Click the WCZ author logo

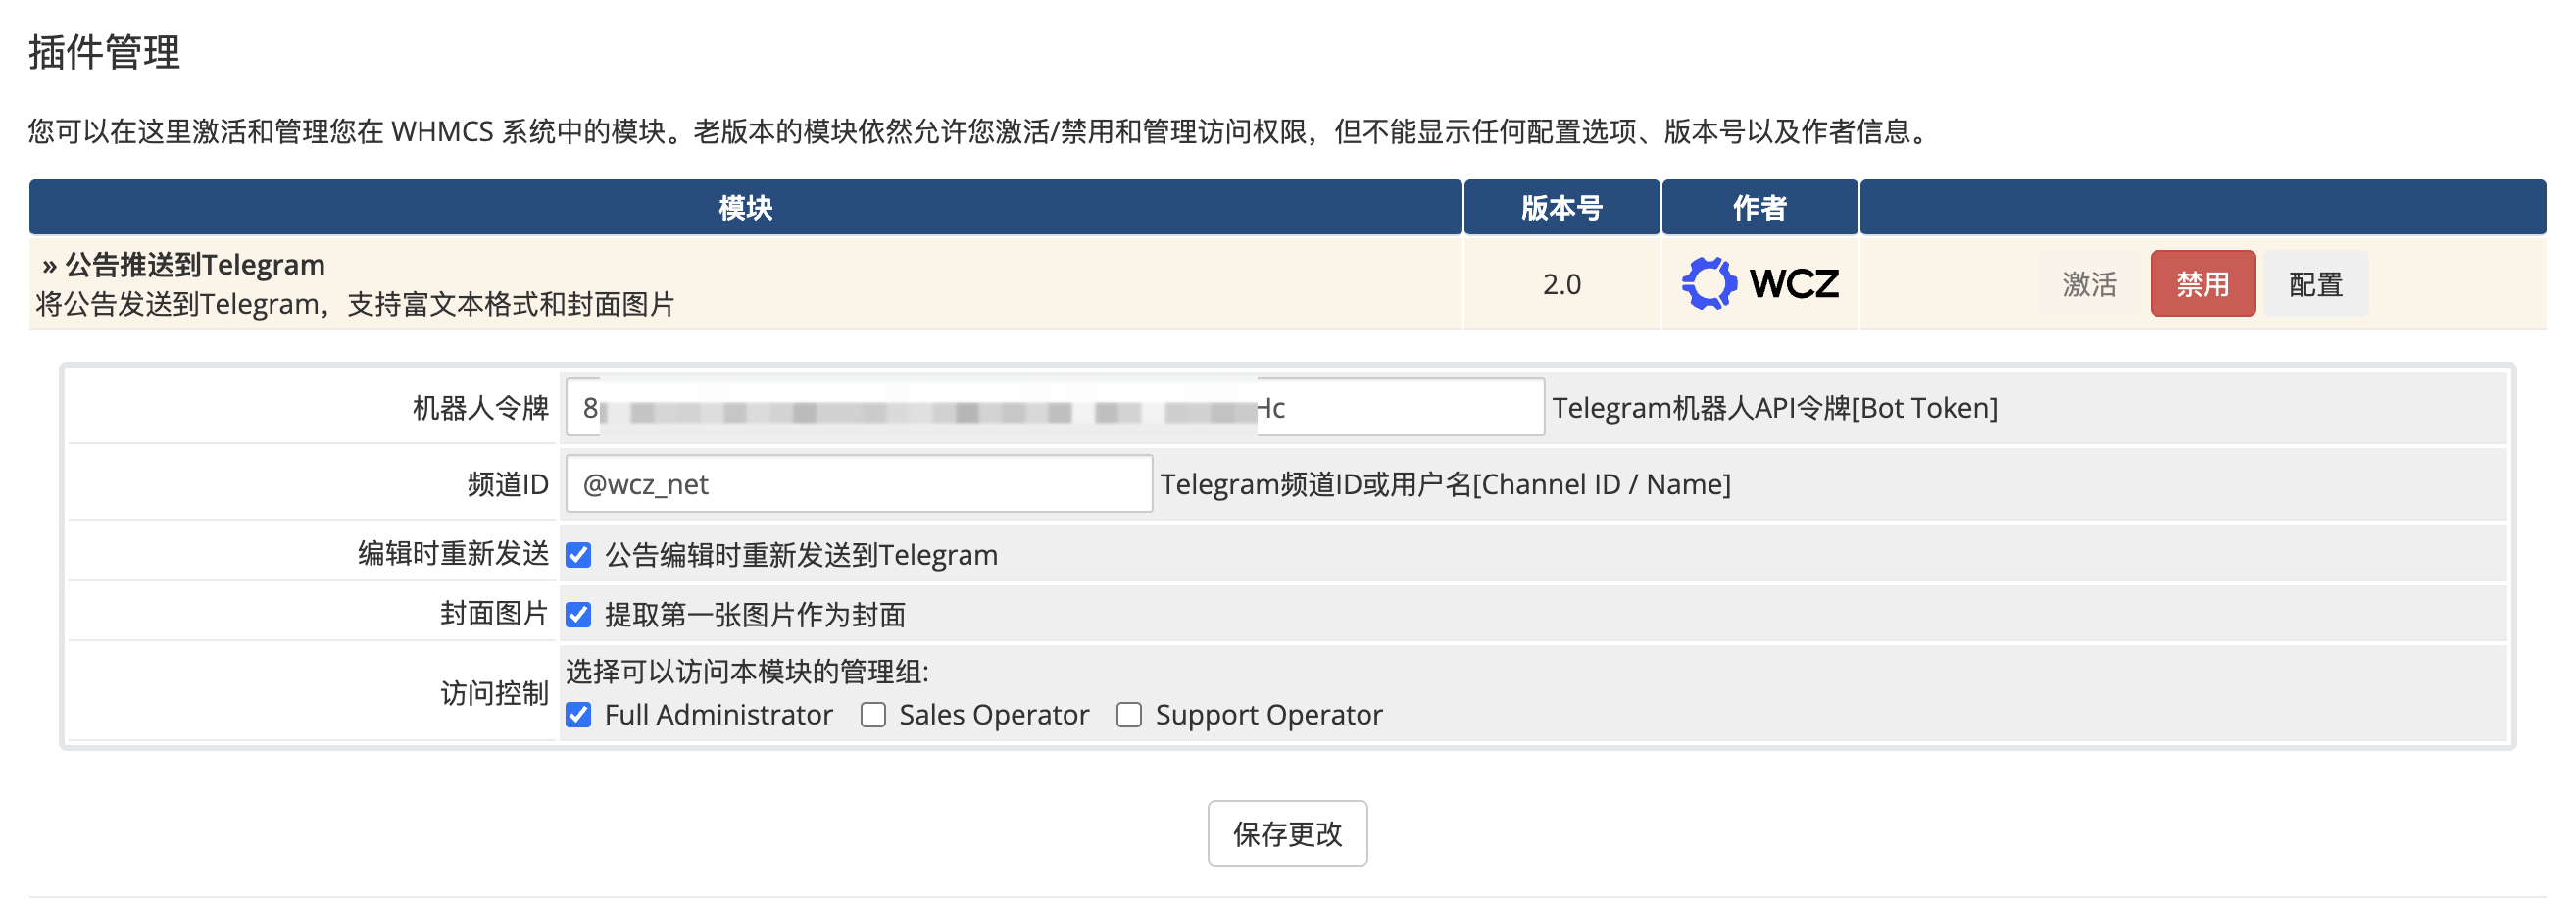tap(1759, 284)
